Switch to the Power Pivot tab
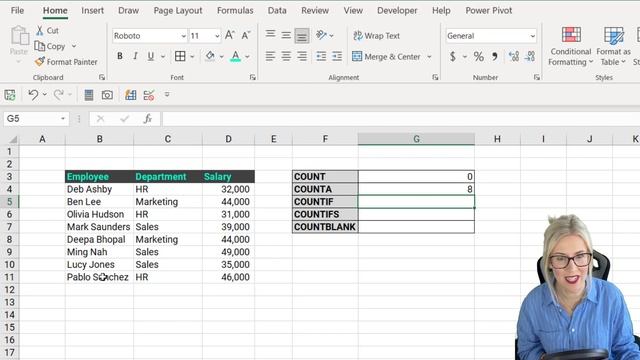This screenshot has height=360, width=640. click(x=489, y=11)
